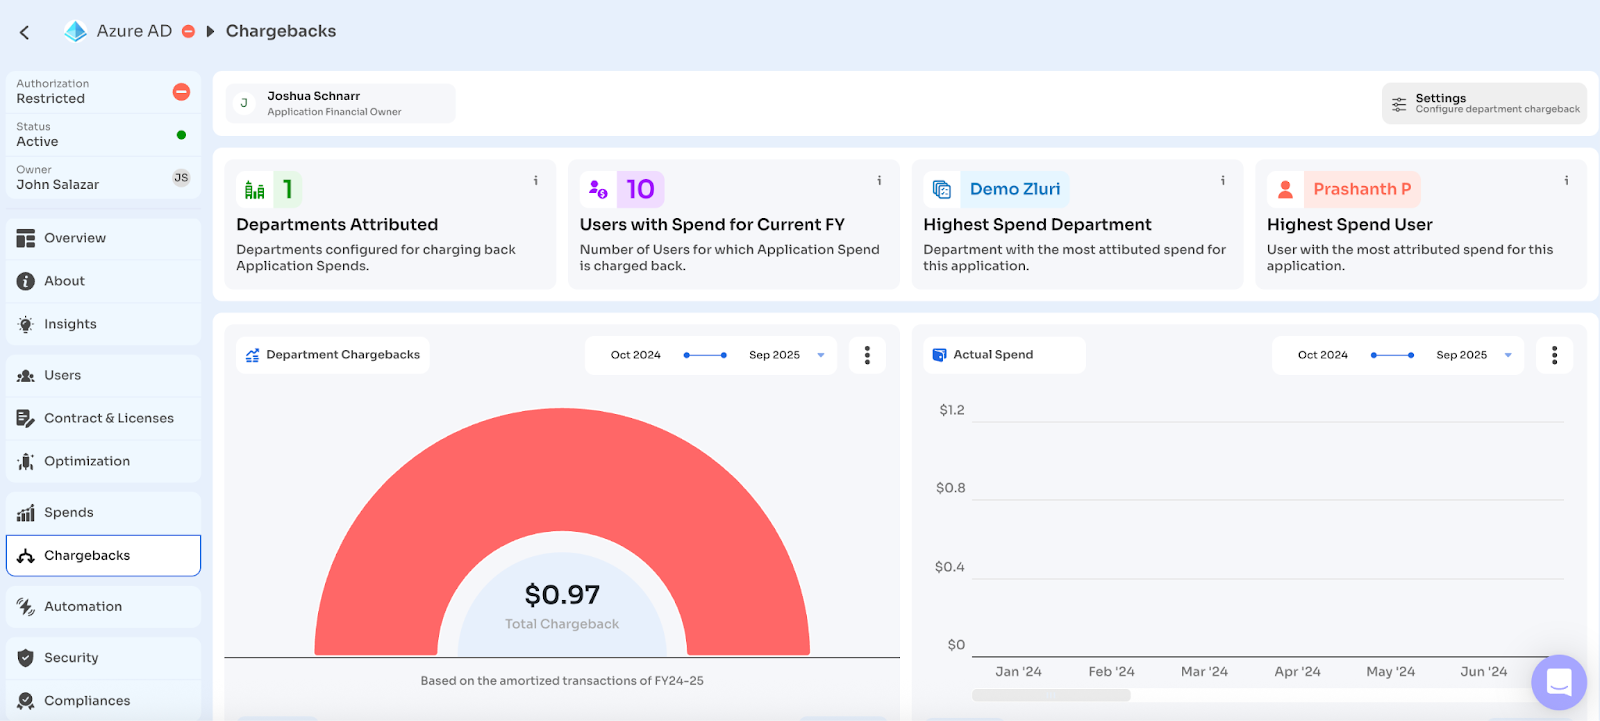Screen dimensions: 1600x721
Task: Click the breadcrumb arrow before Chargebacks
Action: [x=210, y=32]
